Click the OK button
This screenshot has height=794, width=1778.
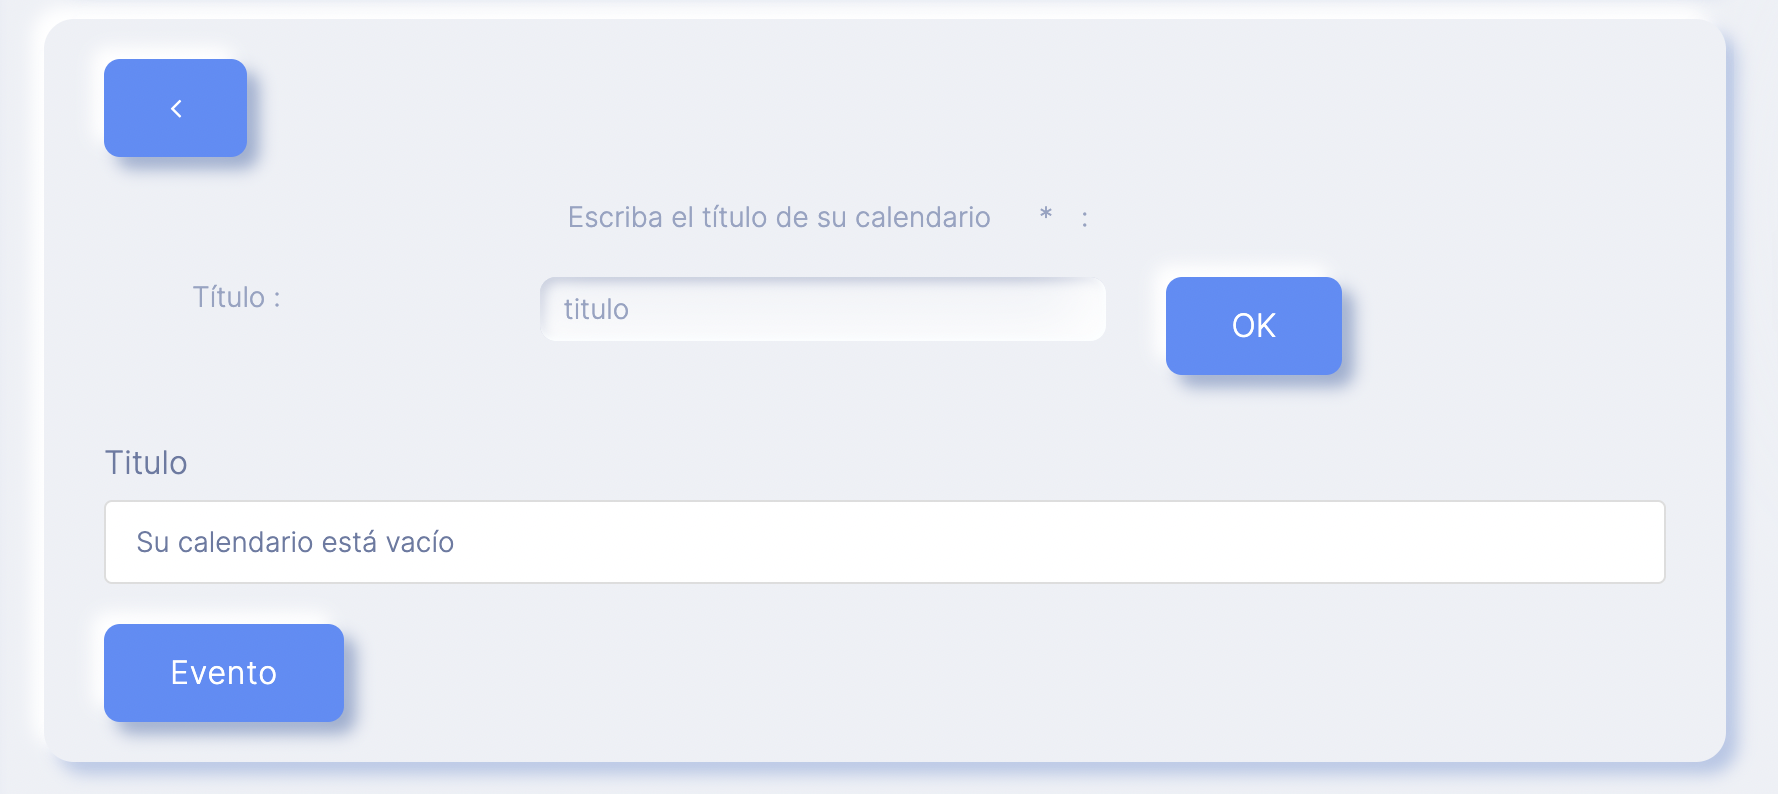(x=1253, y=326)
